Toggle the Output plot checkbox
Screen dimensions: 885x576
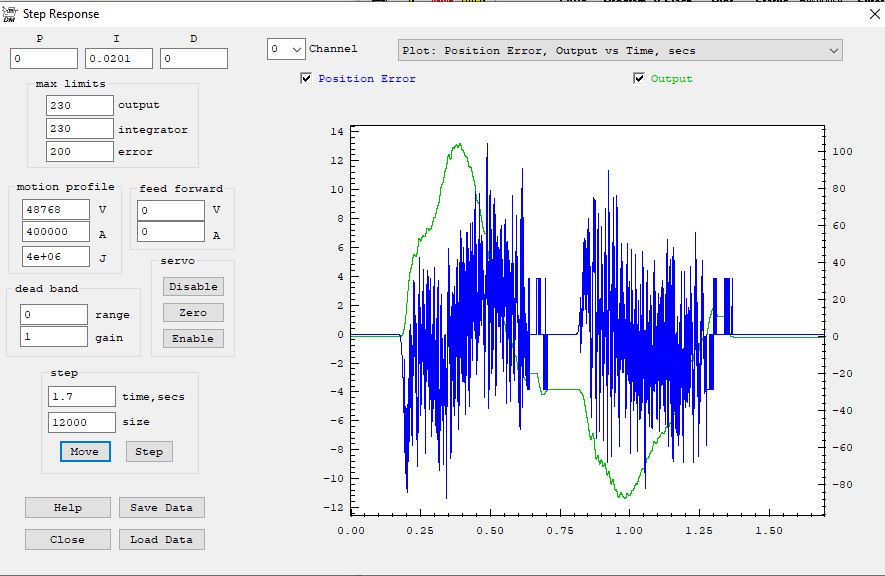tap(639, 79)
